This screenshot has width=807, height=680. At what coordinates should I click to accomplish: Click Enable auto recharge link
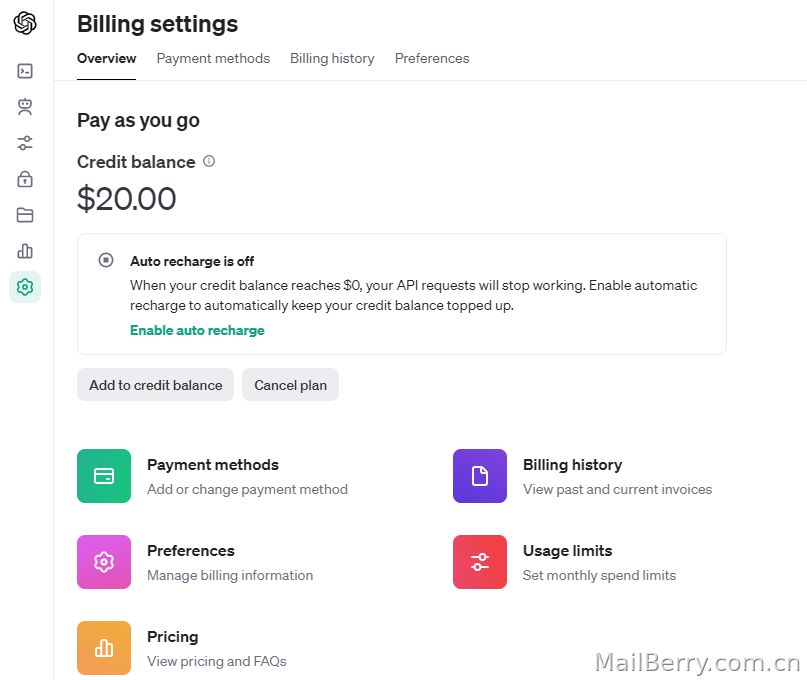click(x=197, y=330)
